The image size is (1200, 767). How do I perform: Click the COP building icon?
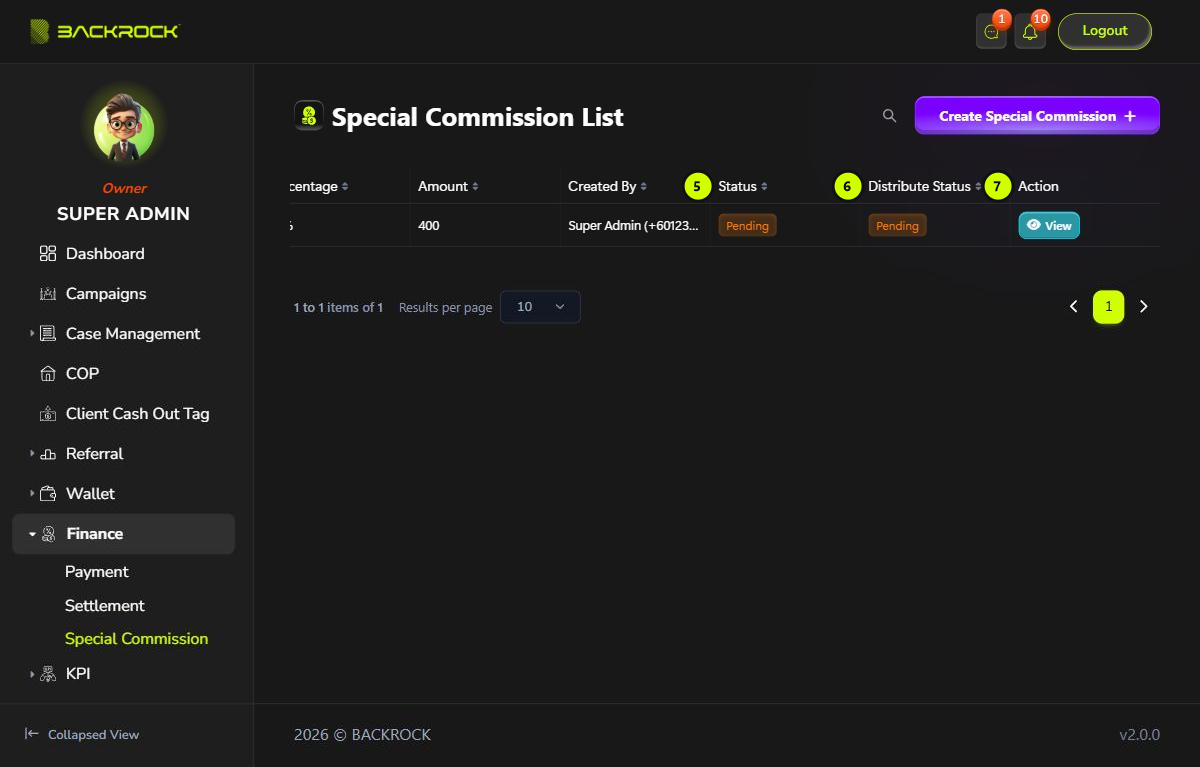click(48, 374)
